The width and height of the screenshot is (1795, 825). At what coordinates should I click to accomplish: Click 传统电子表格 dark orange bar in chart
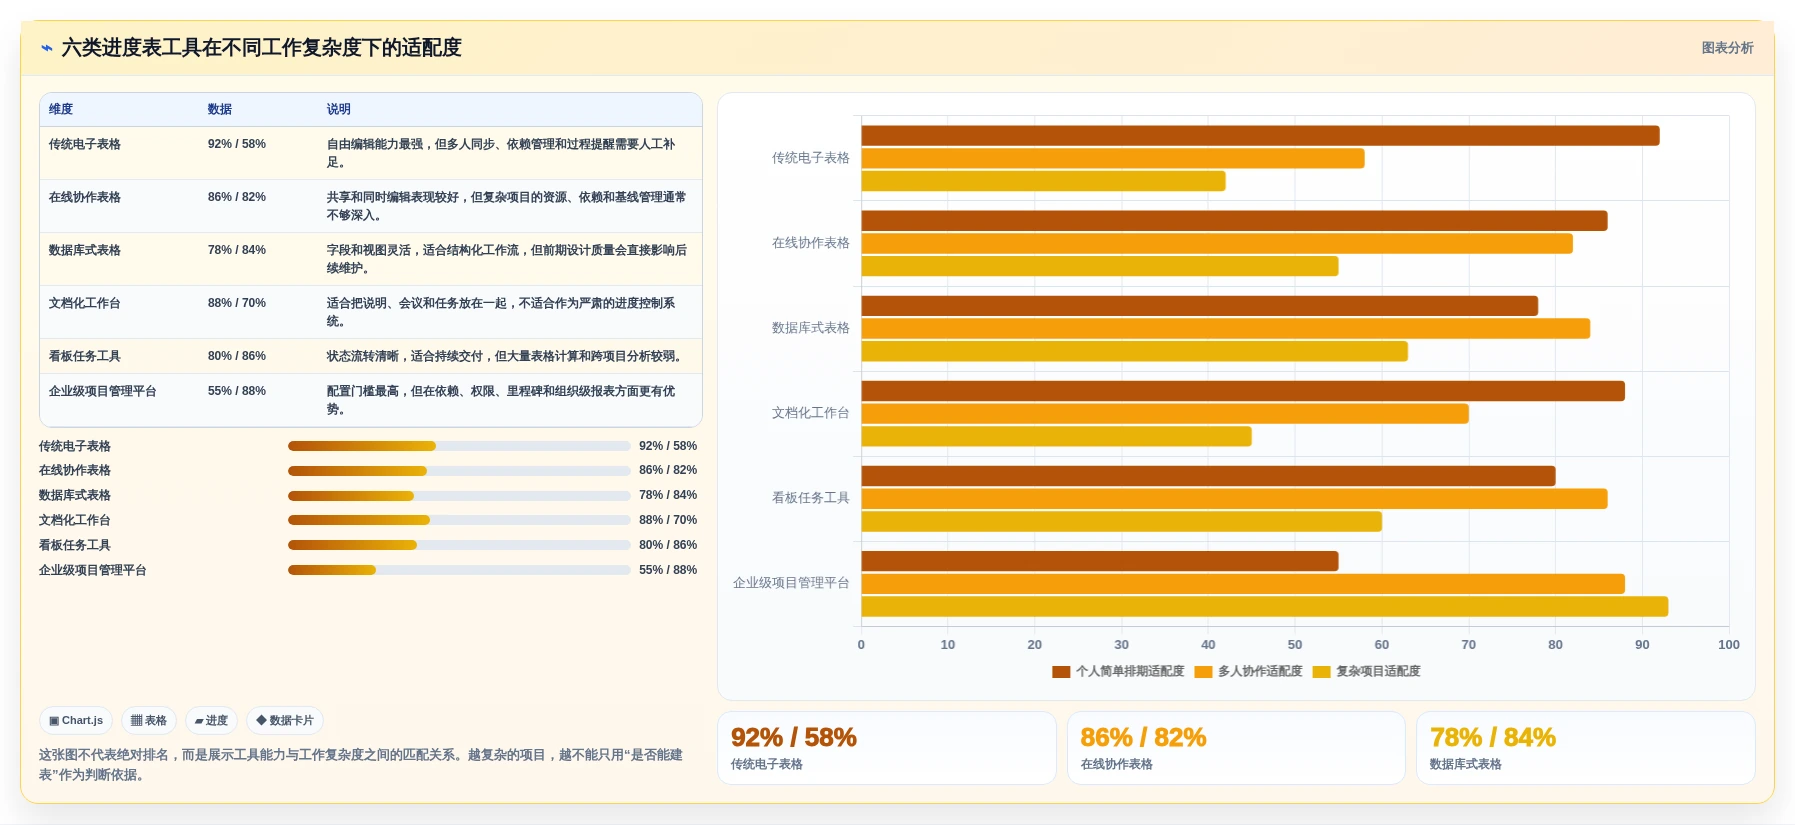tap(1260, 136)
